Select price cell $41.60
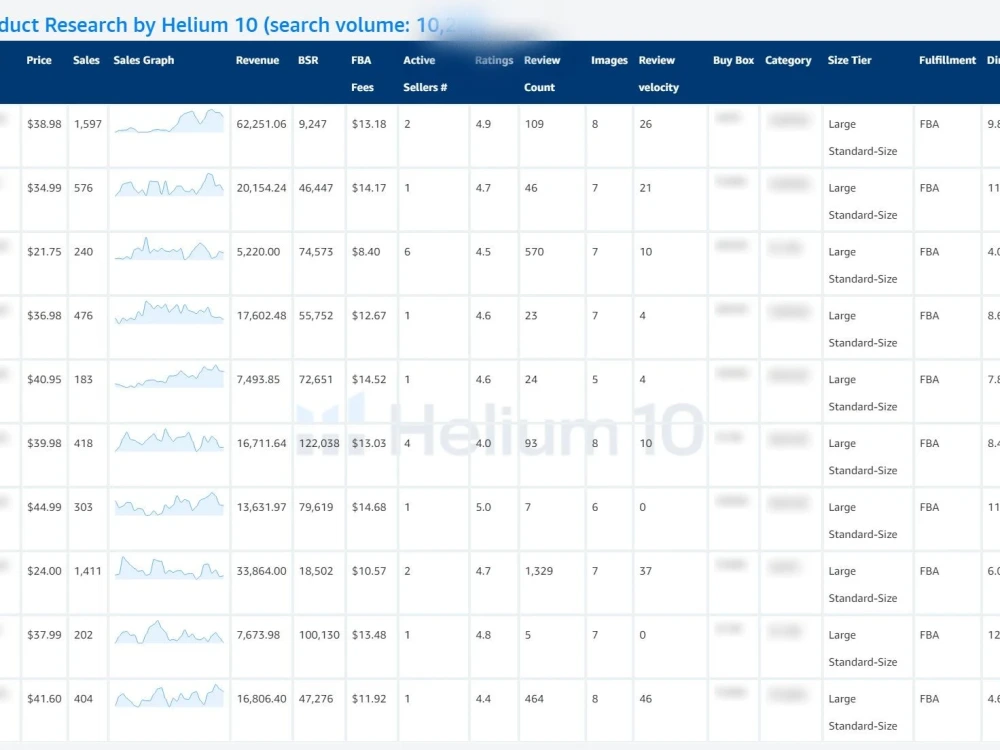This screenshot has width=1000, height=750. (x=44, y=698)
